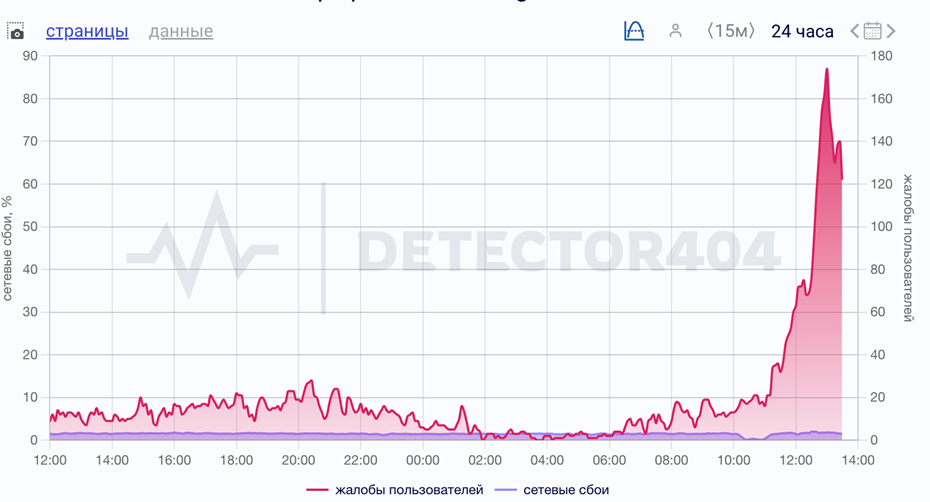Go to previous period with left arrow
This screenshot has height=502, width=930.
point(855,31)
